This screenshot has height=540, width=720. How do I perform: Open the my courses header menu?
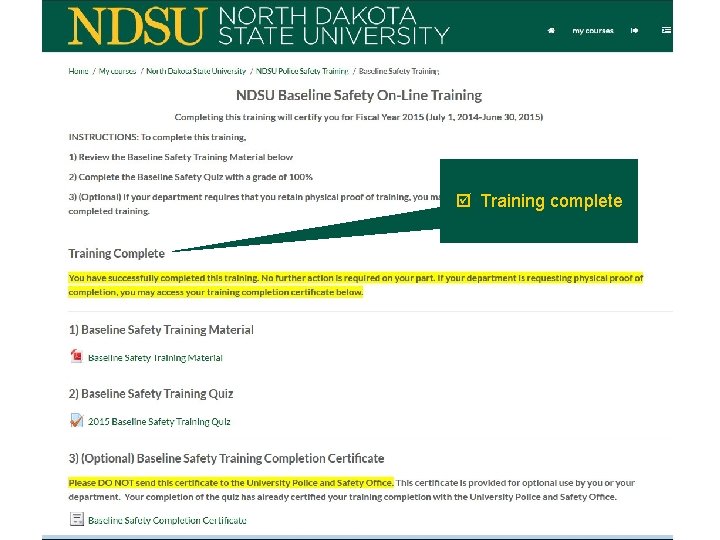593,31
